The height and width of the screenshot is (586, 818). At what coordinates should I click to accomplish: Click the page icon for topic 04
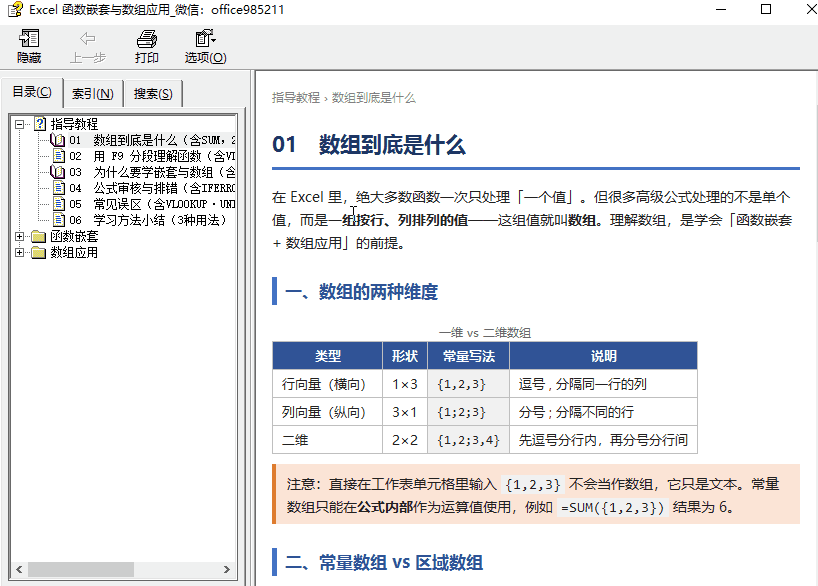[59, 188]
